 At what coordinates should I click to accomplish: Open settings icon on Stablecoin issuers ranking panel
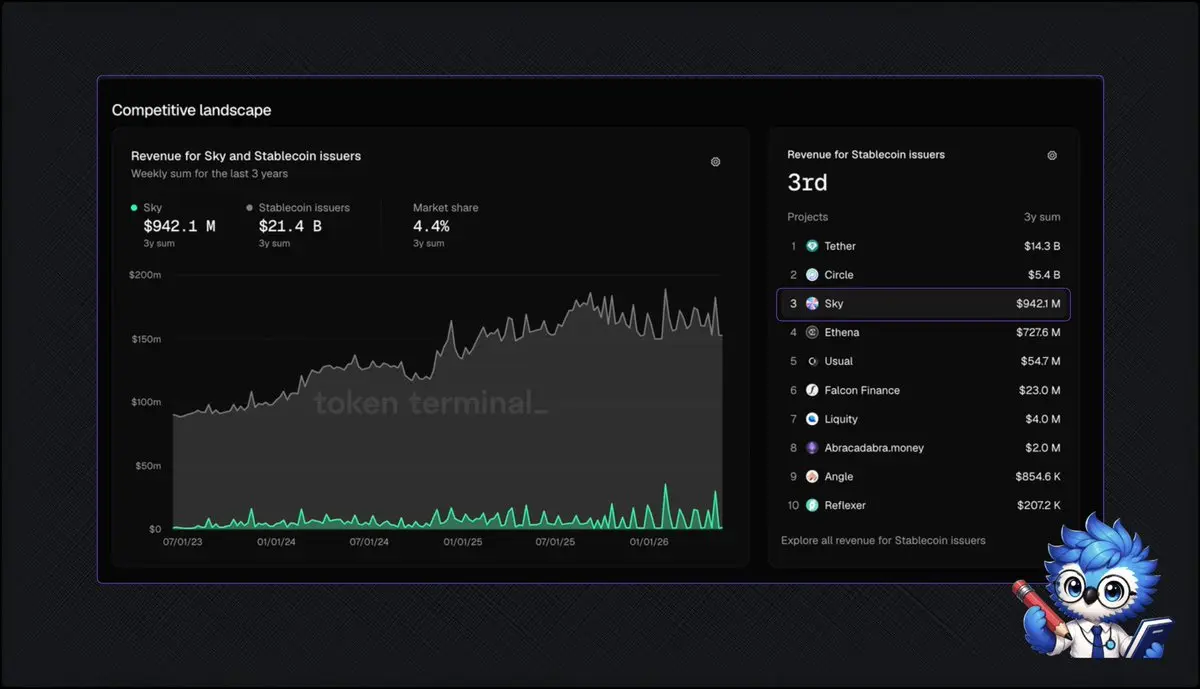tap(1051, 155)
